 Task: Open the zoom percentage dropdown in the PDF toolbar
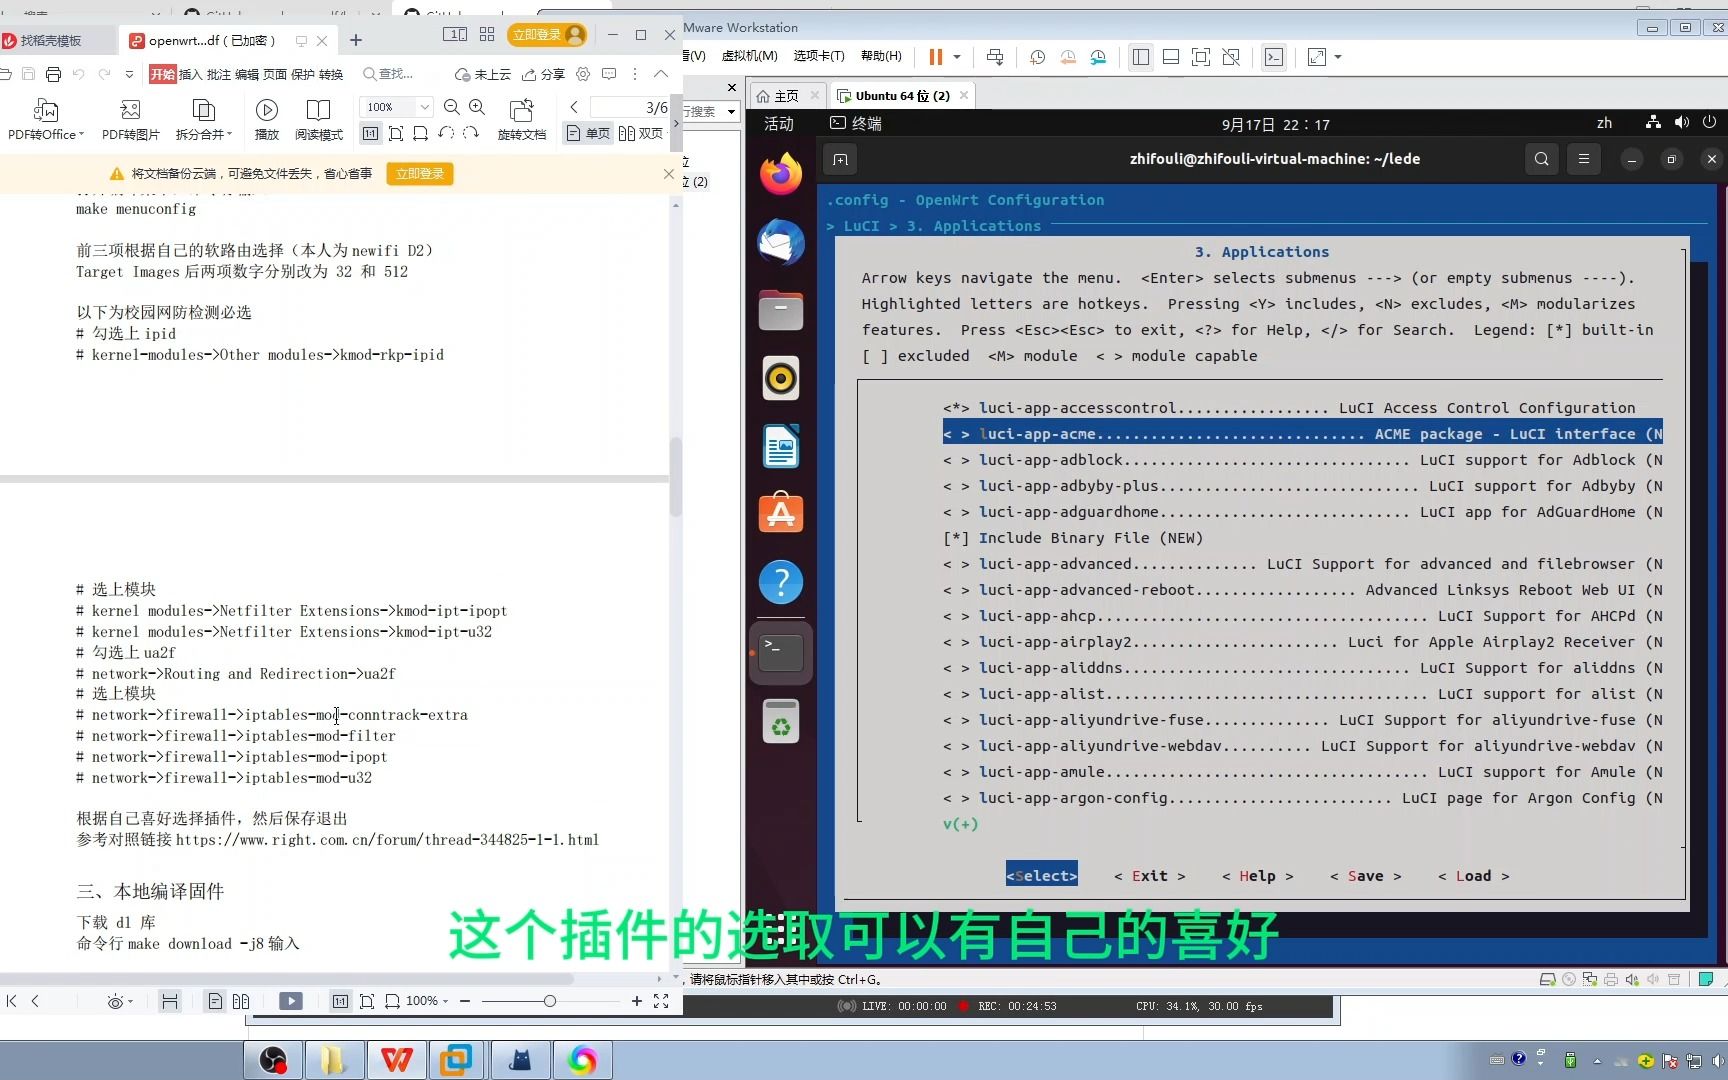click(424, 107)
